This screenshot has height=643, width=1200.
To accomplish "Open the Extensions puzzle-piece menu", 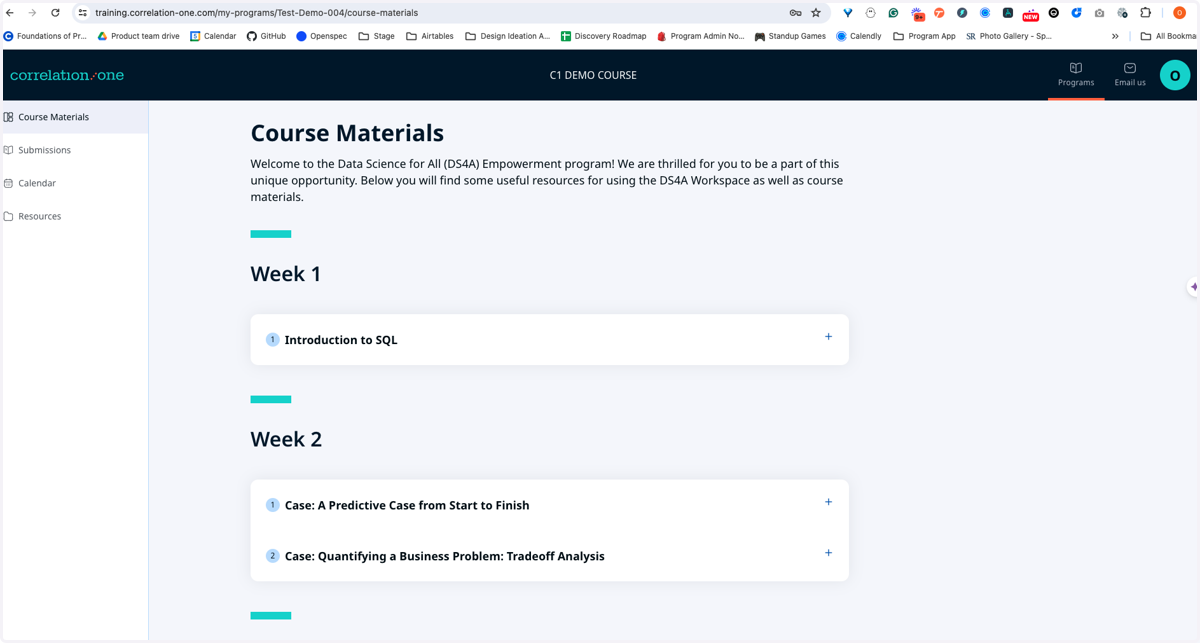I will tap(1146, 13).
